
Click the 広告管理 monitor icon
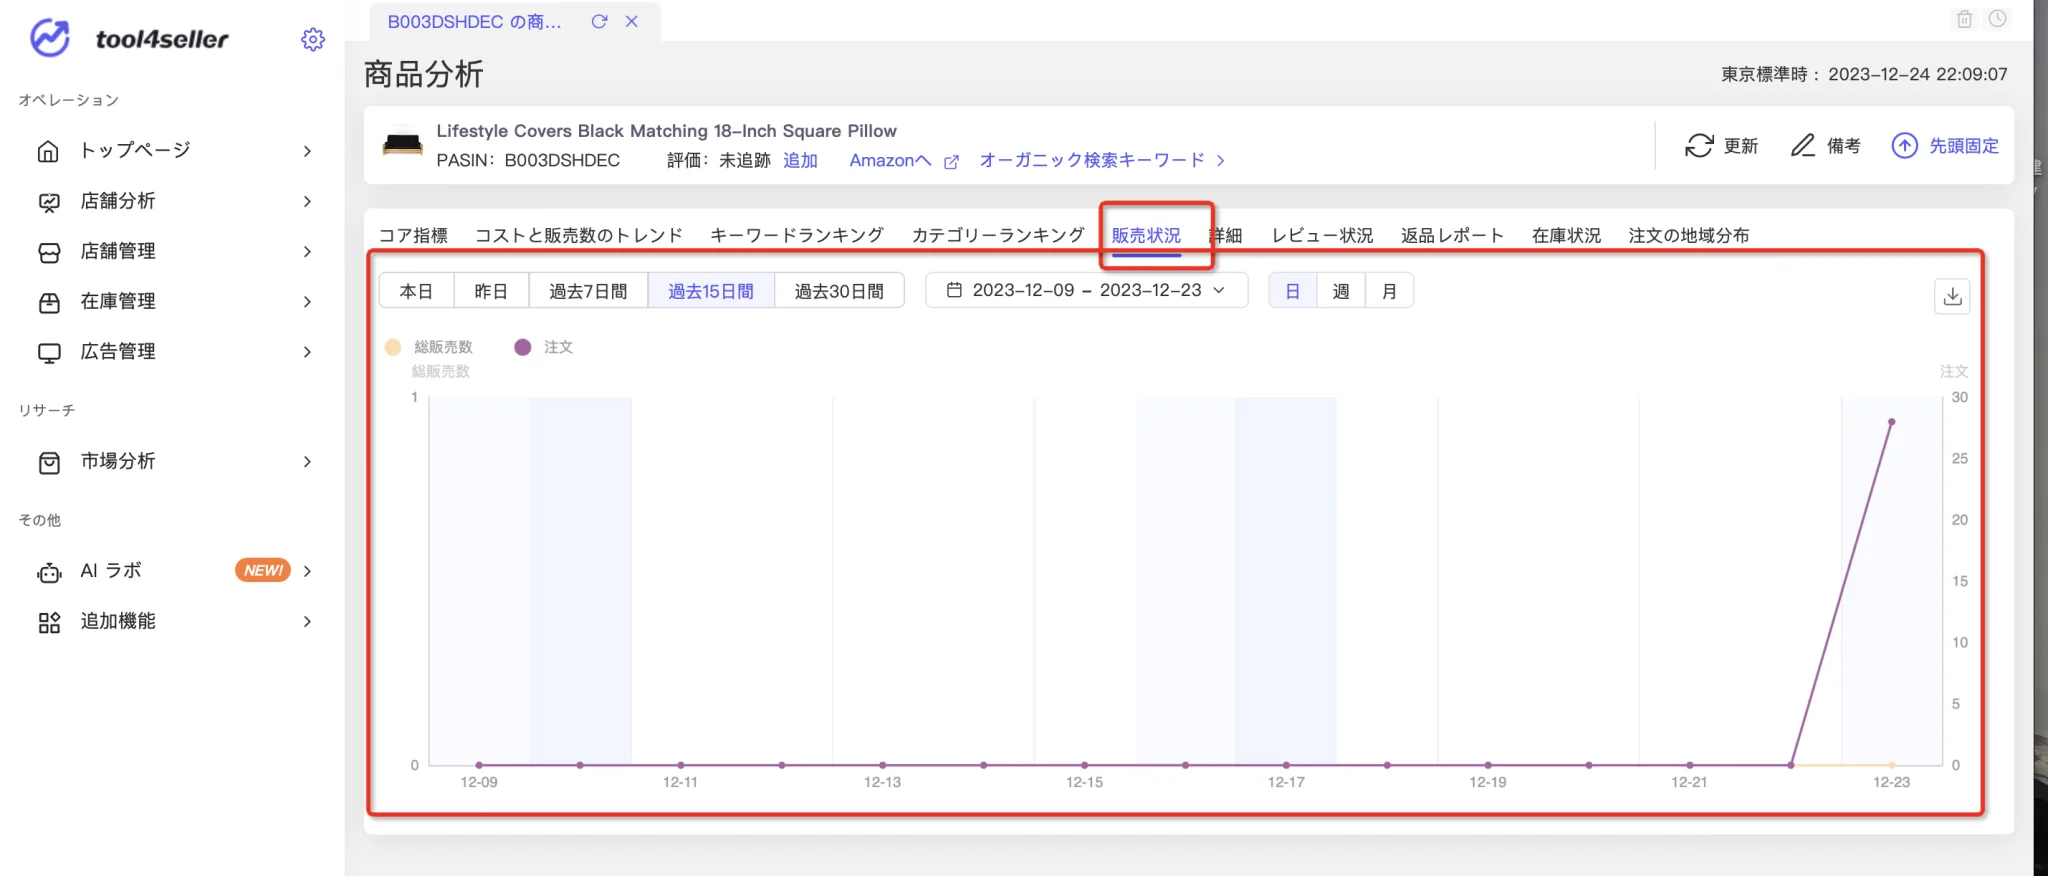(49, 352)
